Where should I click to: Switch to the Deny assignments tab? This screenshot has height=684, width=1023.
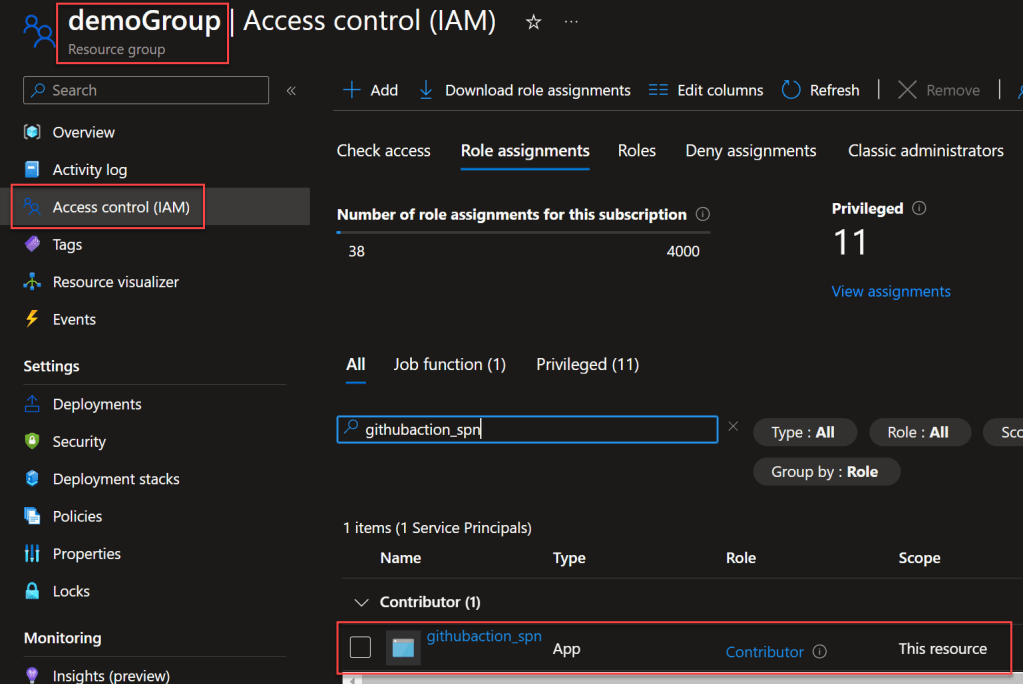(750, 151)
